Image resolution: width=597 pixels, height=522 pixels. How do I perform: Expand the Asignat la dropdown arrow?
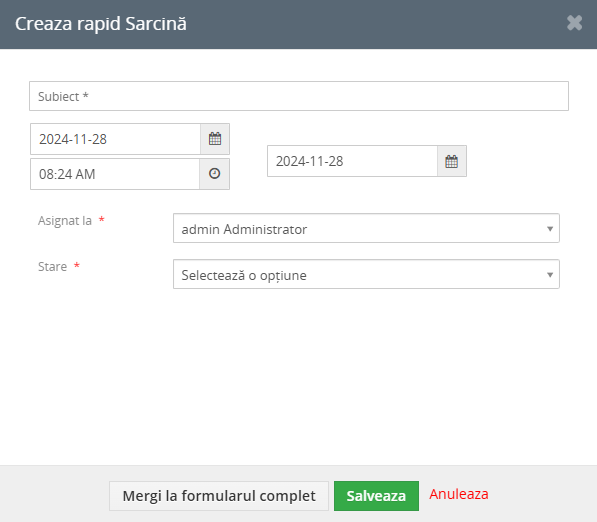[x=550, y=229]
